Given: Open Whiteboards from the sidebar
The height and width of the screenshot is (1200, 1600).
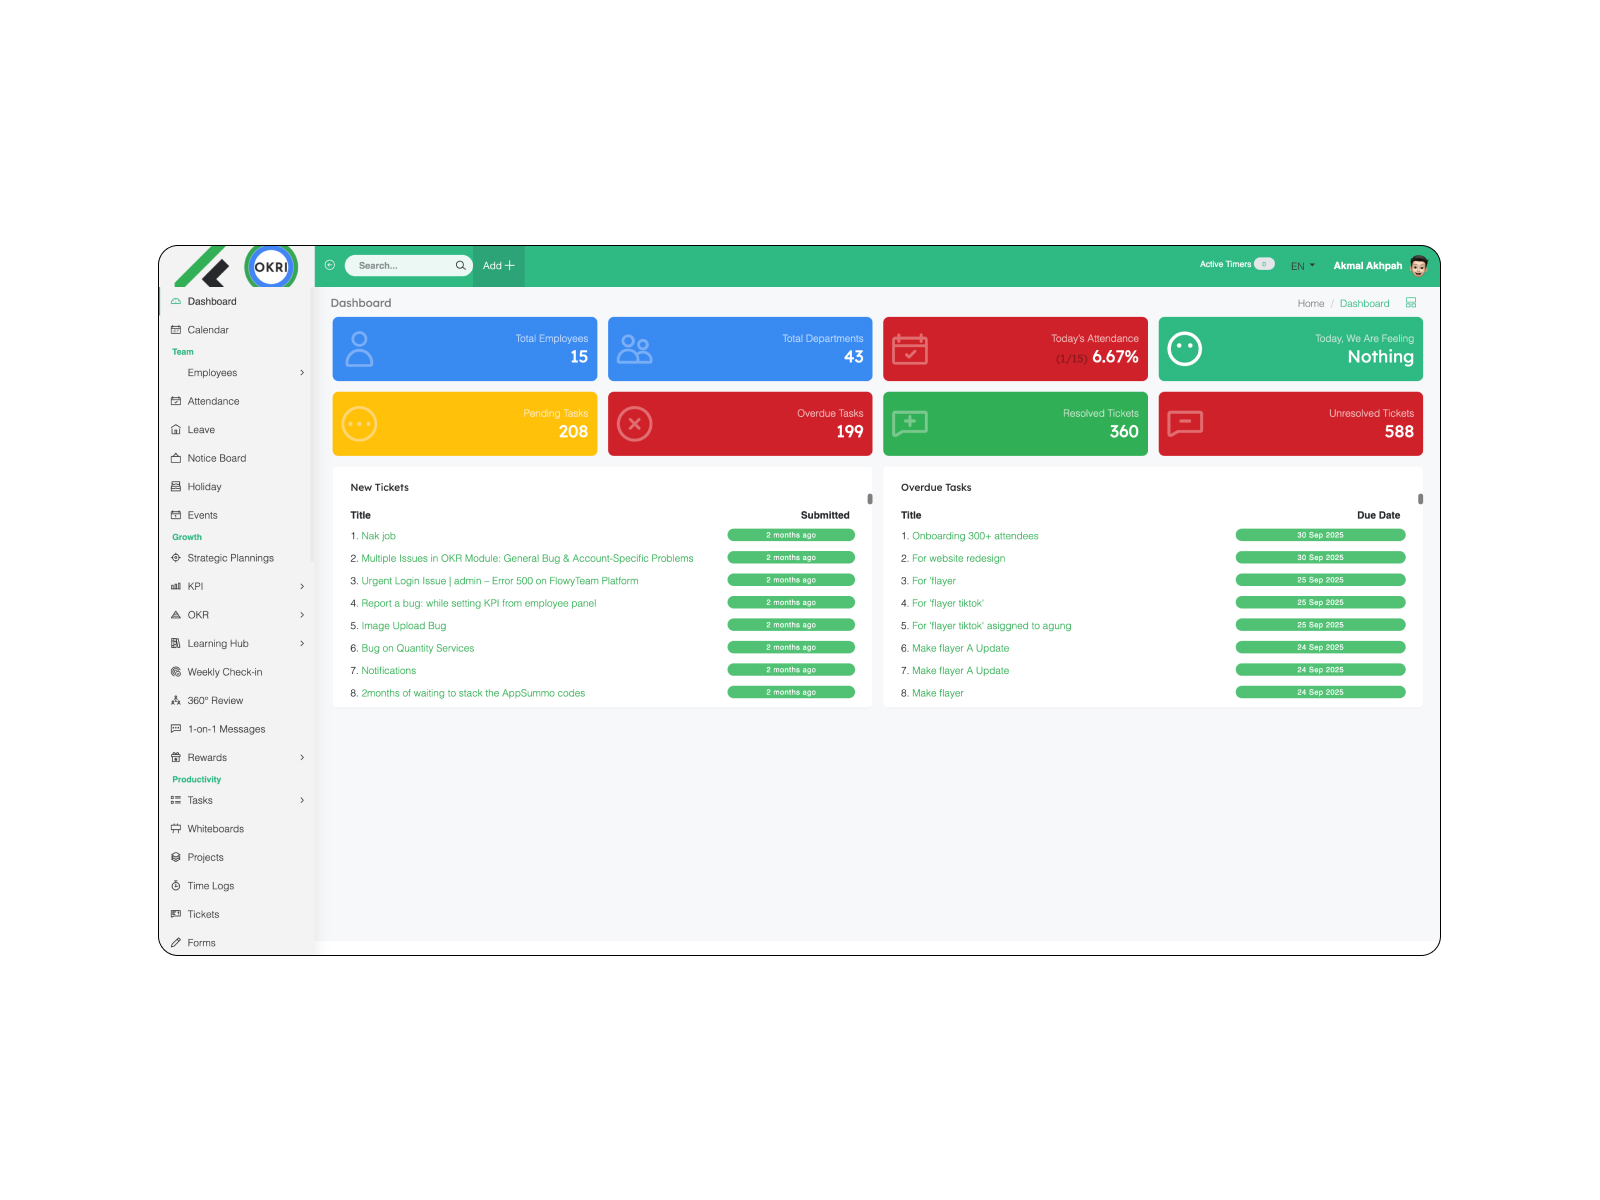Looking at the screenshot, I should 215,829.
